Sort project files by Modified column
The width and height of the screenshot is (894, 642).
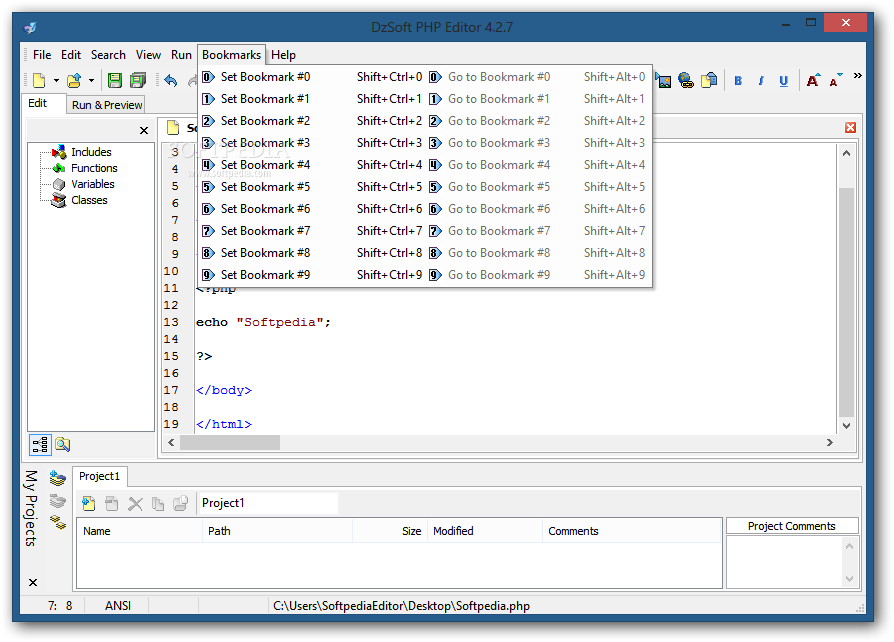(485, 531)
